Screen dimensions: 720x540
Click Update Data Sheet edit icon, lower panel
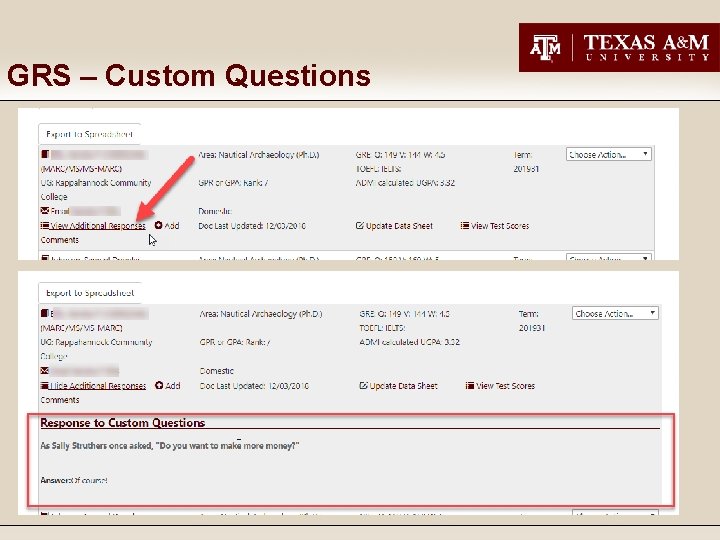click(x=363, y=386)
